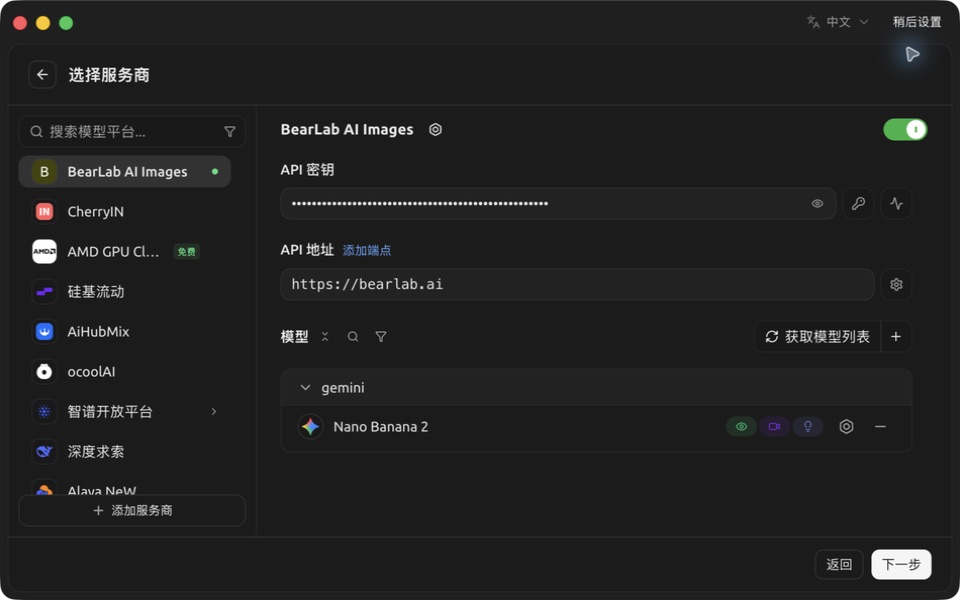Click 获取模型列表 button
Image resolution: width=960 pixels, height=600 pixels.
click(x=818, y=337)
